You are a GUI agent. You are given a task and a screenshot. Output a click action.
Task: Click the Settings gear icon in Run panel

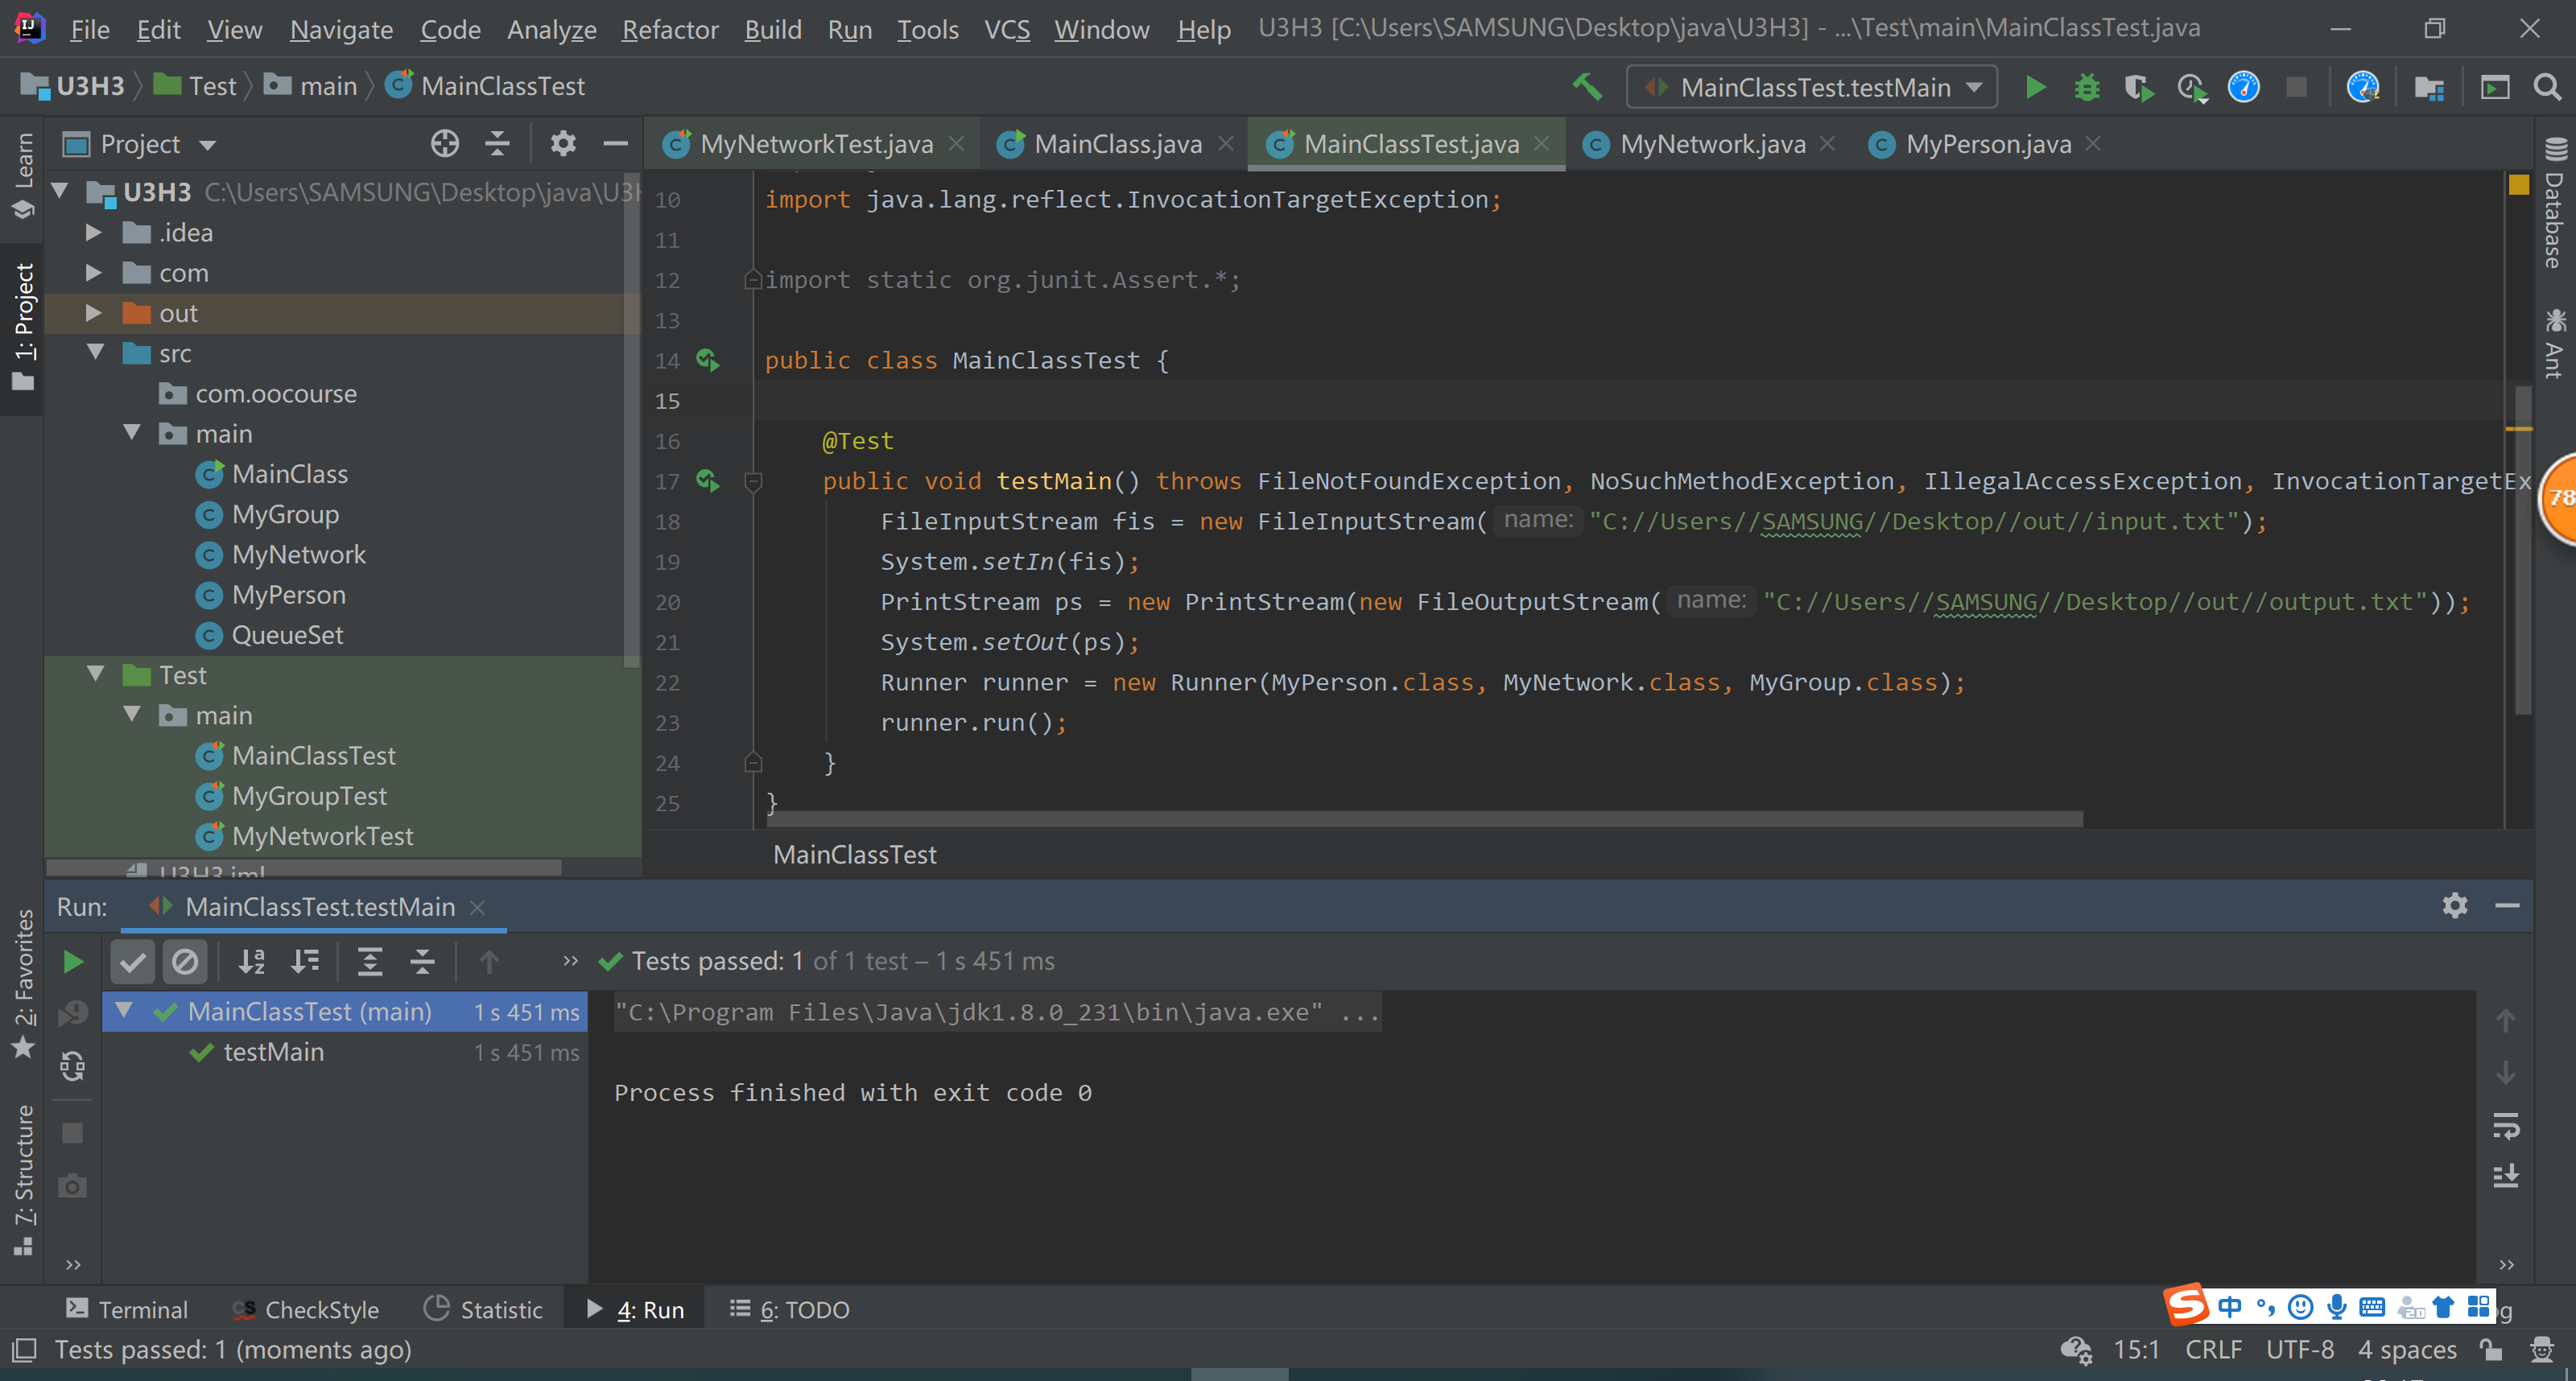coord(2455,905)
